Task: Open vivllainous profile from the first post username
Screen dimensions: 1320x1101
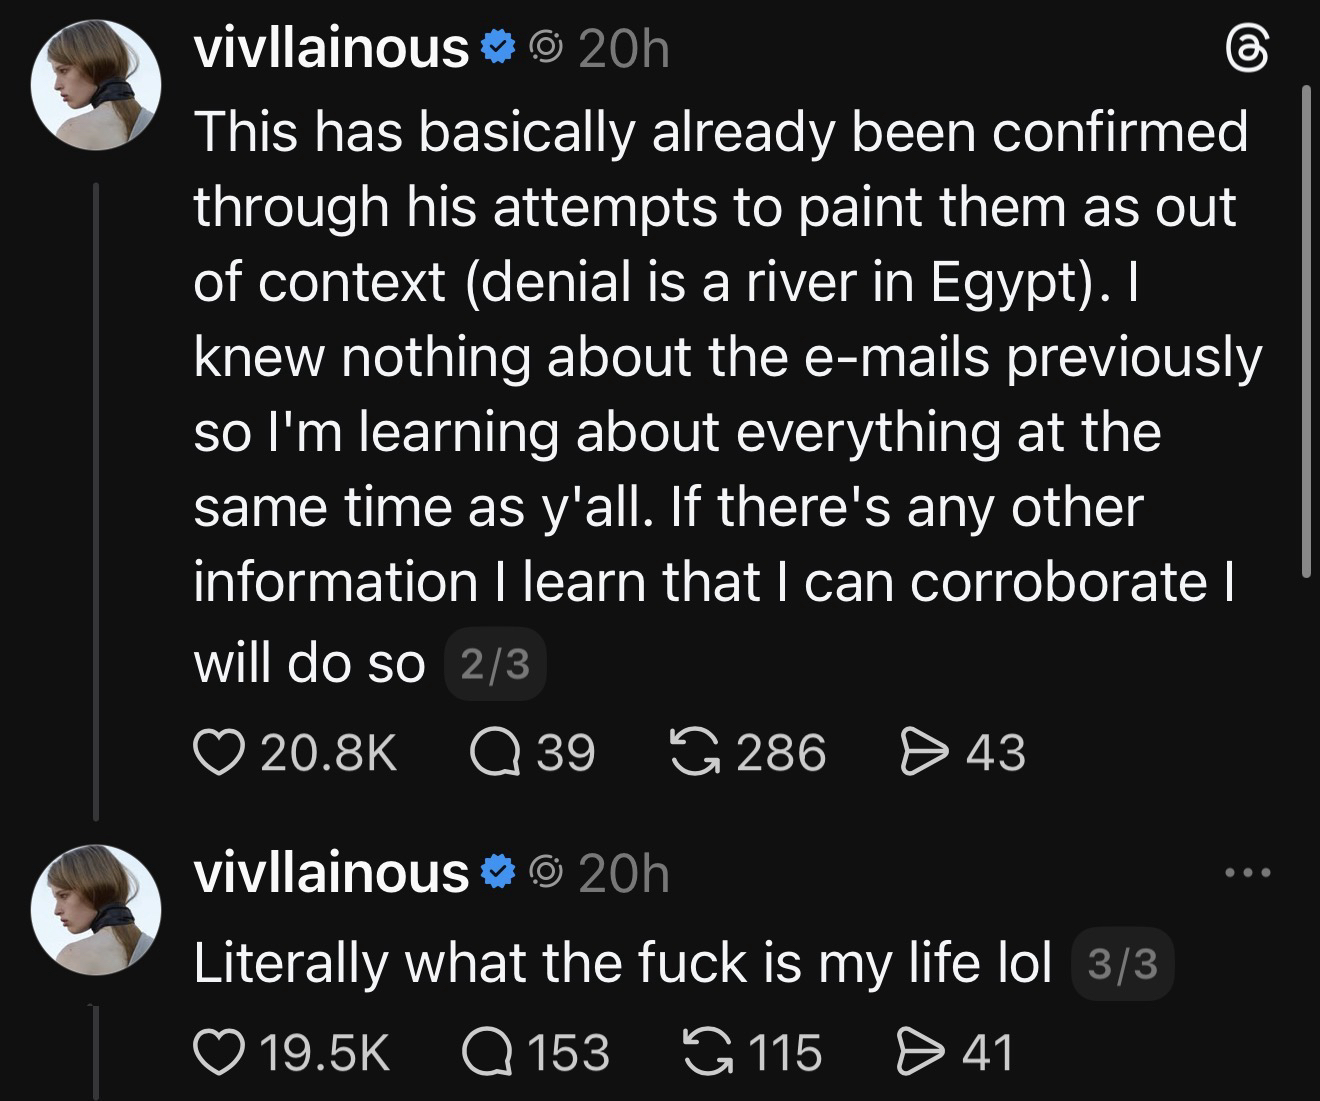Action: pos(330,48)
